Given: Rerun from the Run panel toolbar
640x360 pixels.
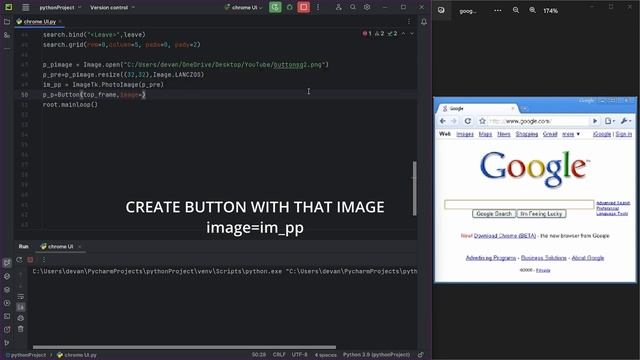Looking at the screenshot, I should (x=19, y=260).
